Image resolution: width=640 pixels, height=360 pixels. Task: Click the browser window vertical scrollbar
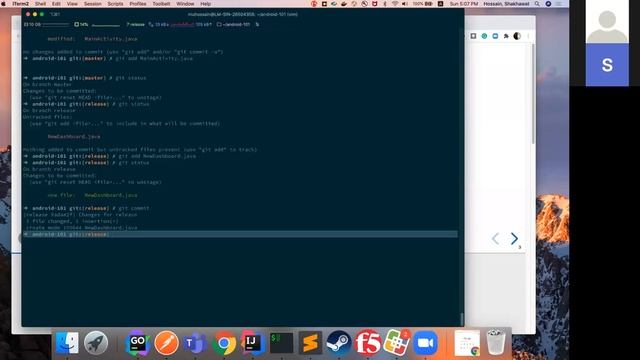pyautogui.click(x=533, y=94)
